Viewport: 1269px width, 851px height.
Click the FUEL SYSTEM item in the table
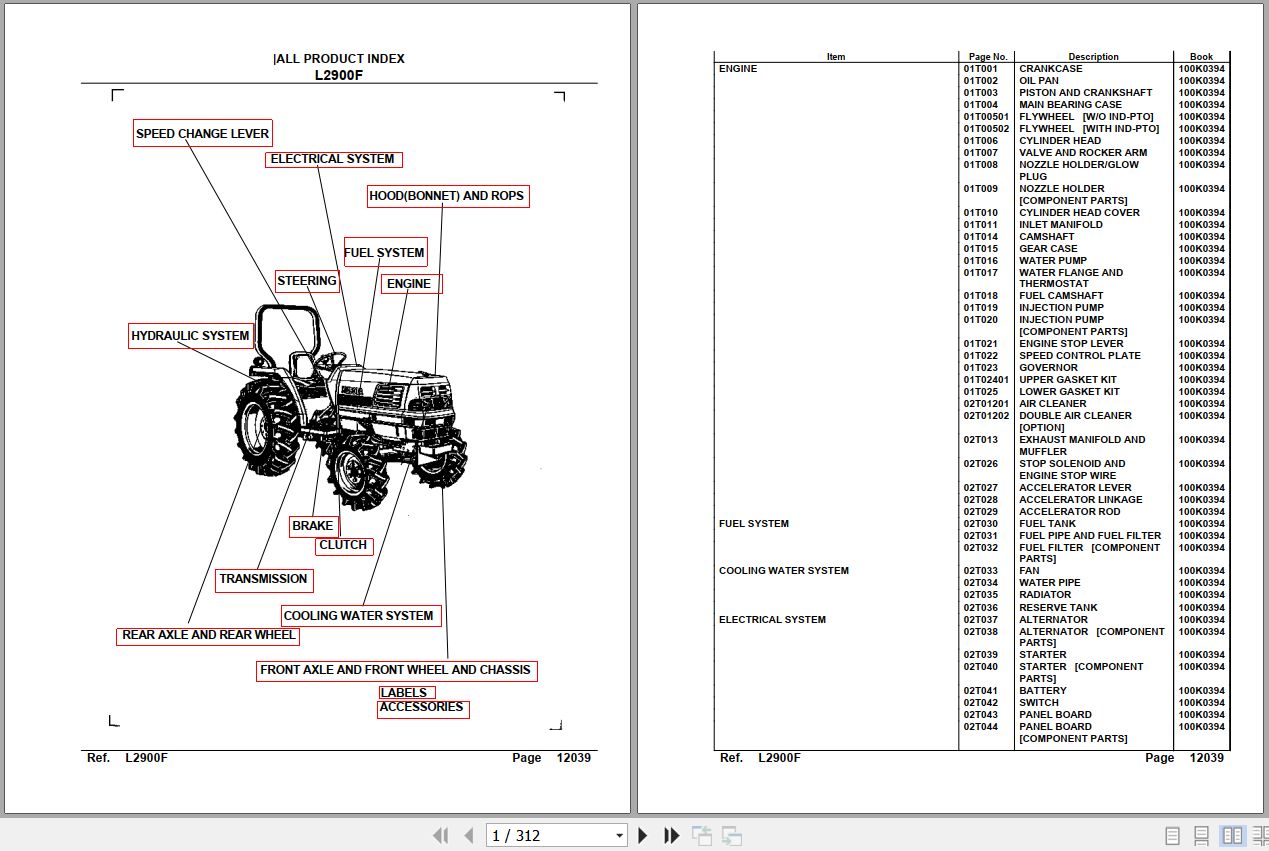(x=754, y=524)
